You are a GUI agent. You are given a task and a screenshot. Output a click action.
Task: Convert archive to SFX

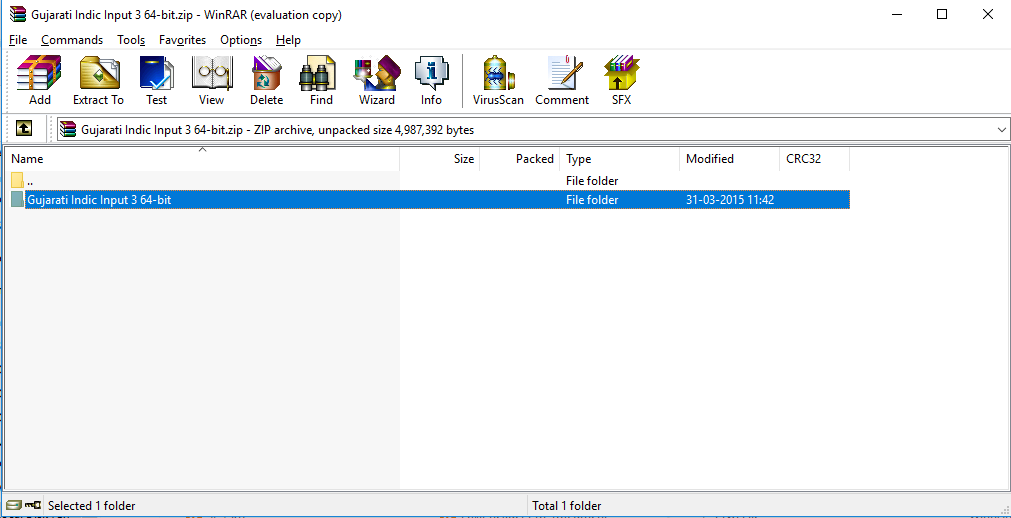coord(622,80)
